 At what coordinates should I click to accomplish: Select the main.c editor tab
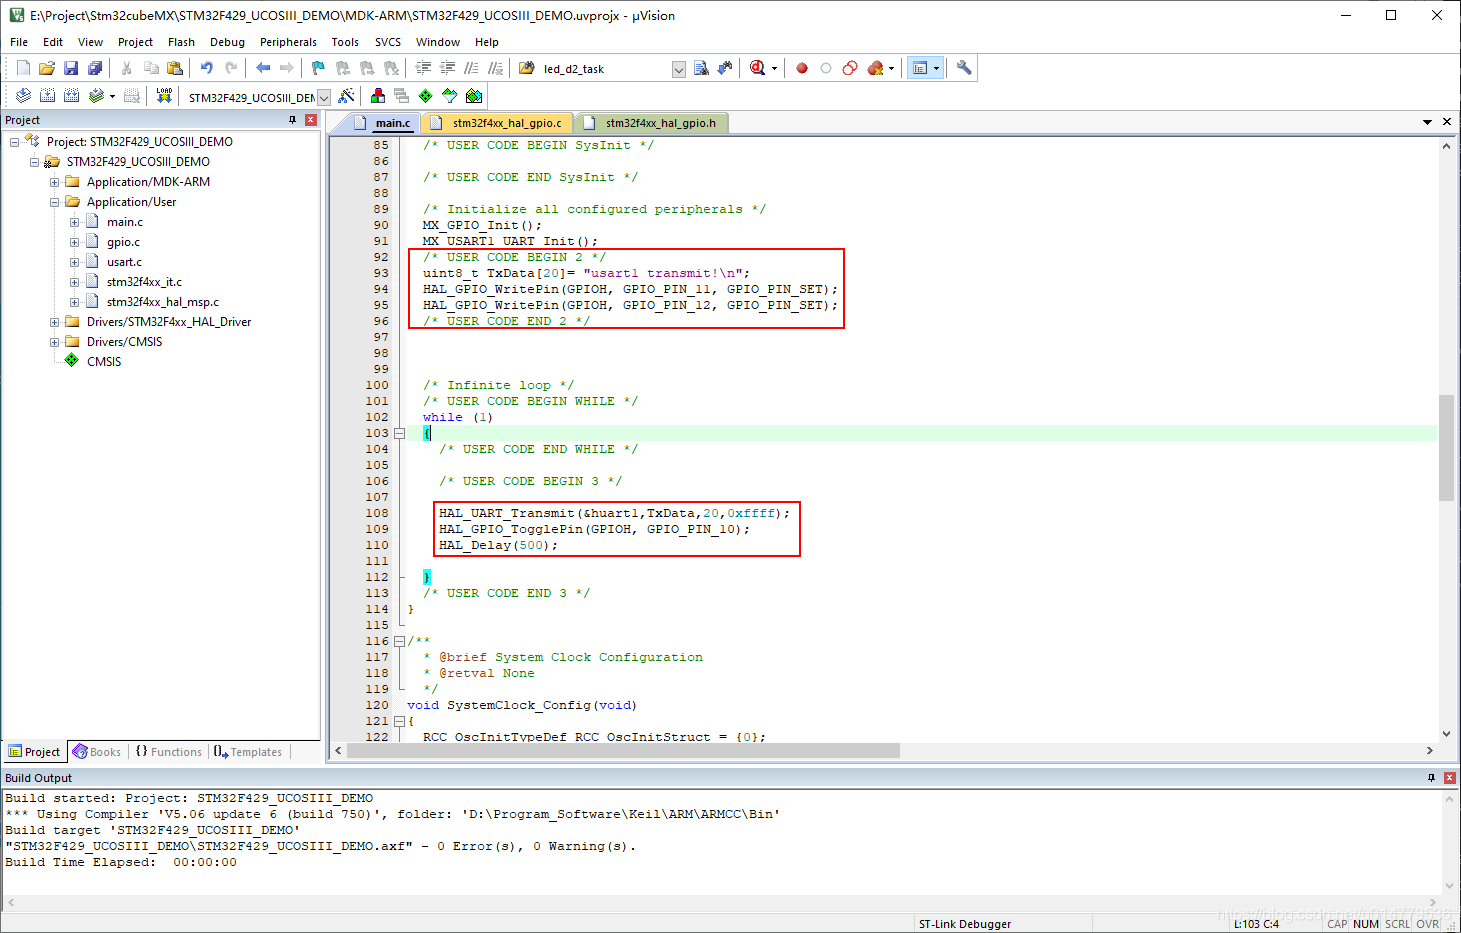[382, 123]
